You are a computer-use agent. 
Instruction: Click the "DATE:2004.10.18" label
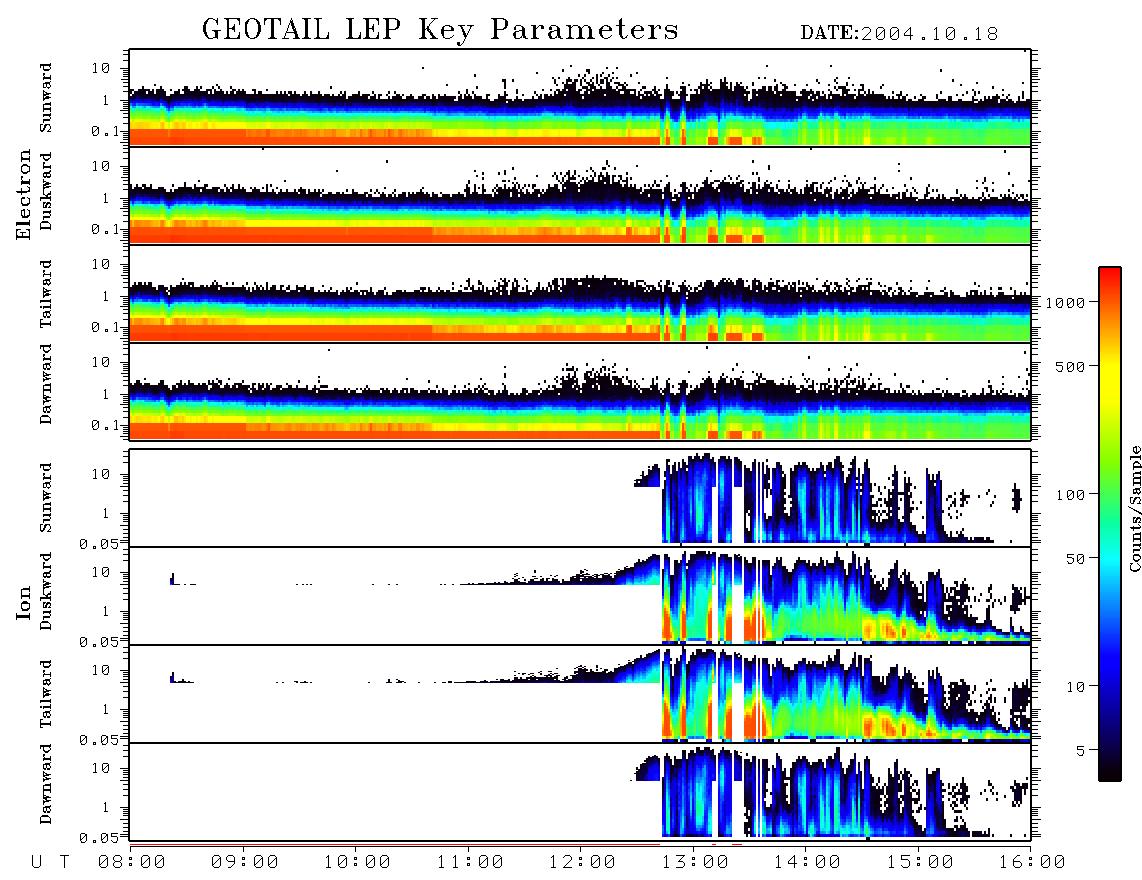pos(899,34)
